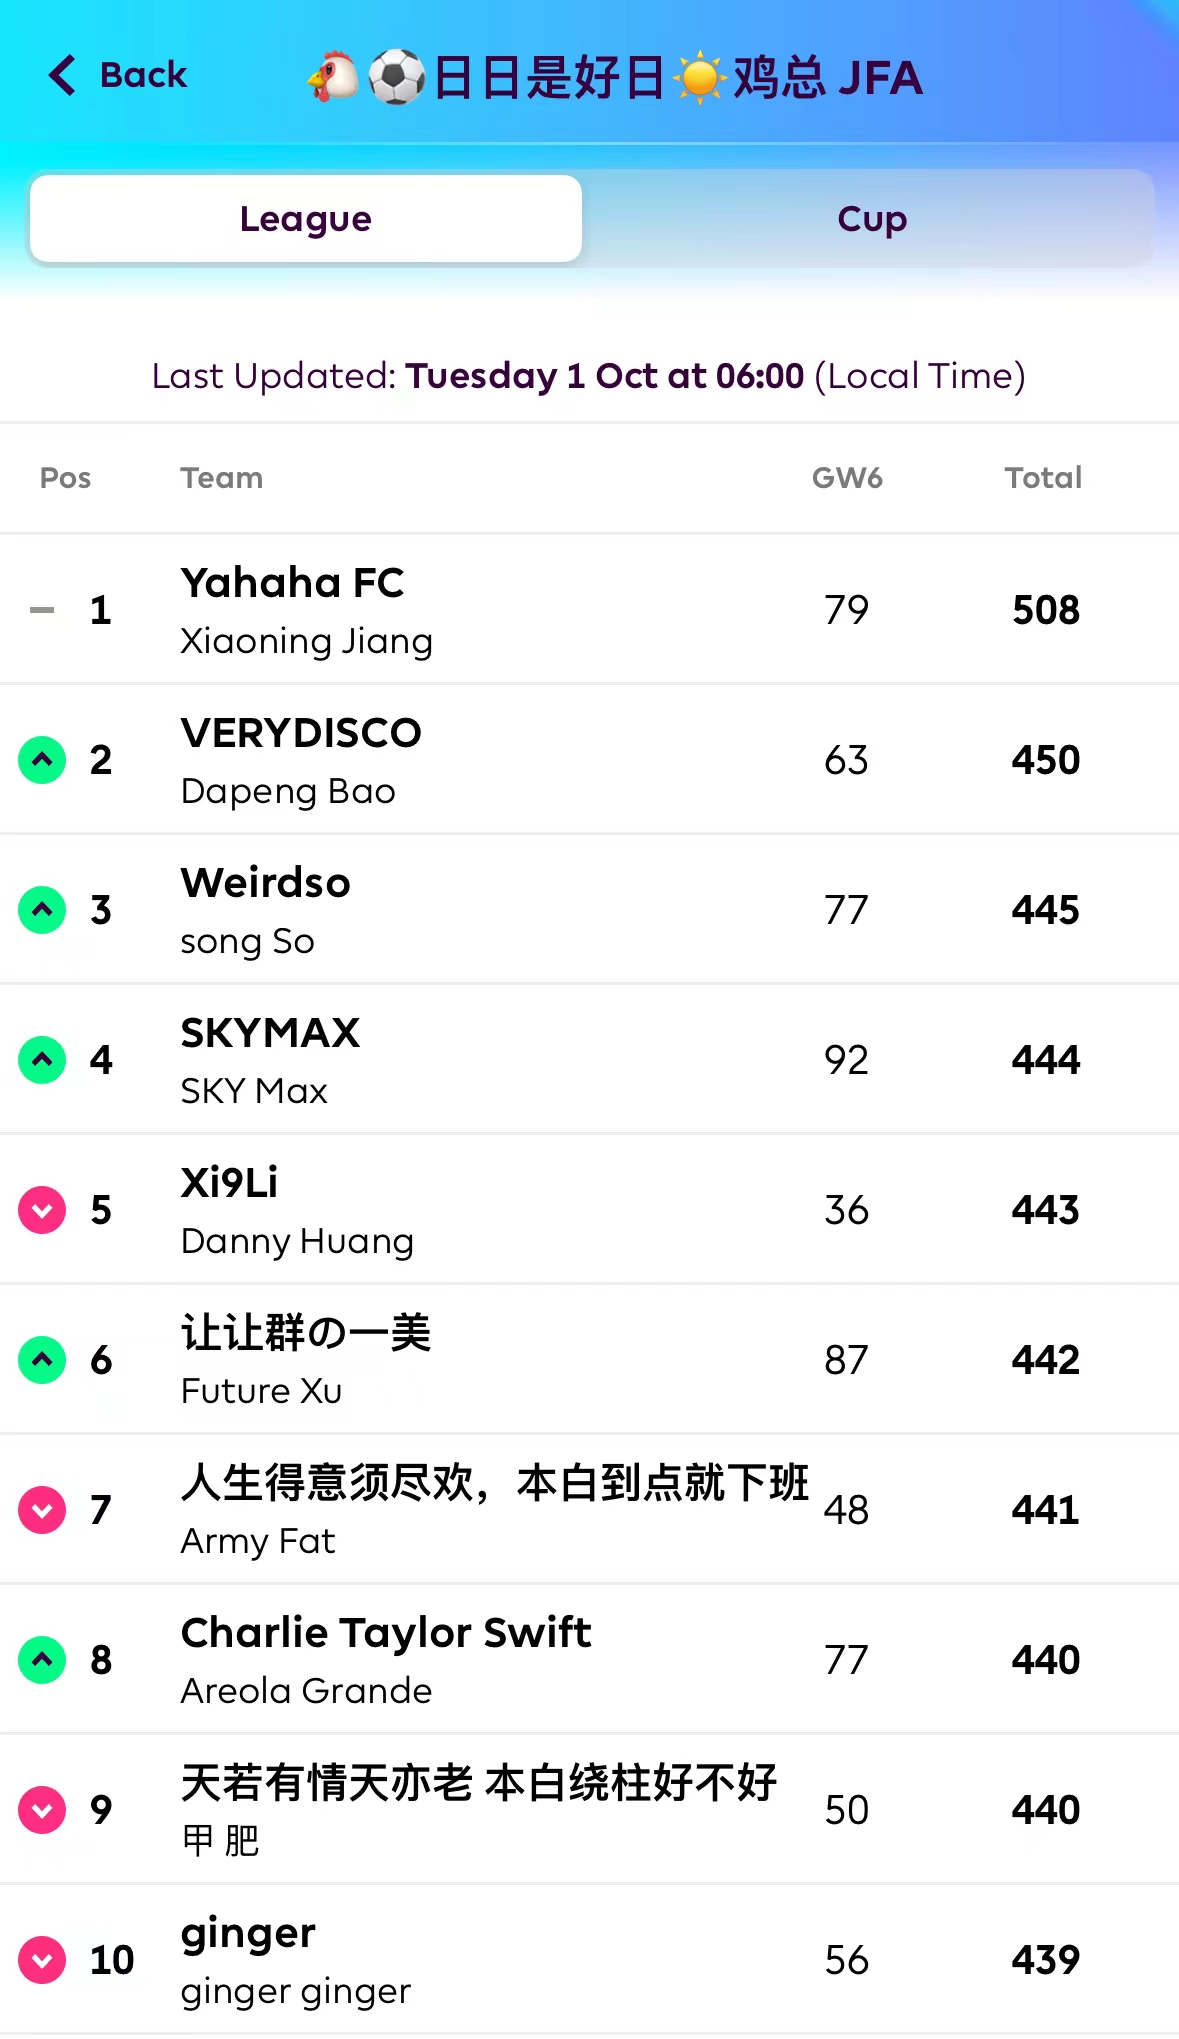Click the ginger ginger manager row

coord(296,1991)
